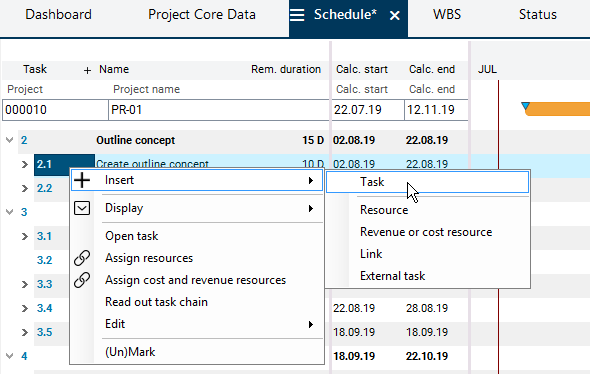Expand task 2.2
The height and width of the screenshot is (374, 590).
25,189
